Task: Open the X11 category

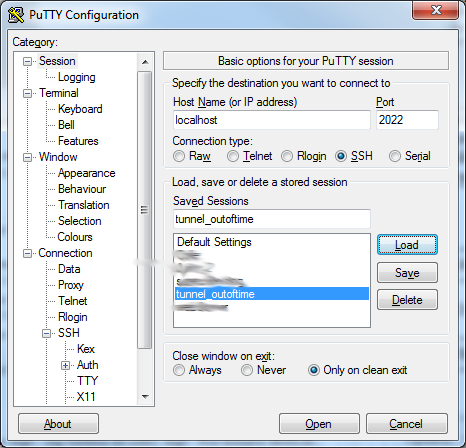Action: pos(86,397)
